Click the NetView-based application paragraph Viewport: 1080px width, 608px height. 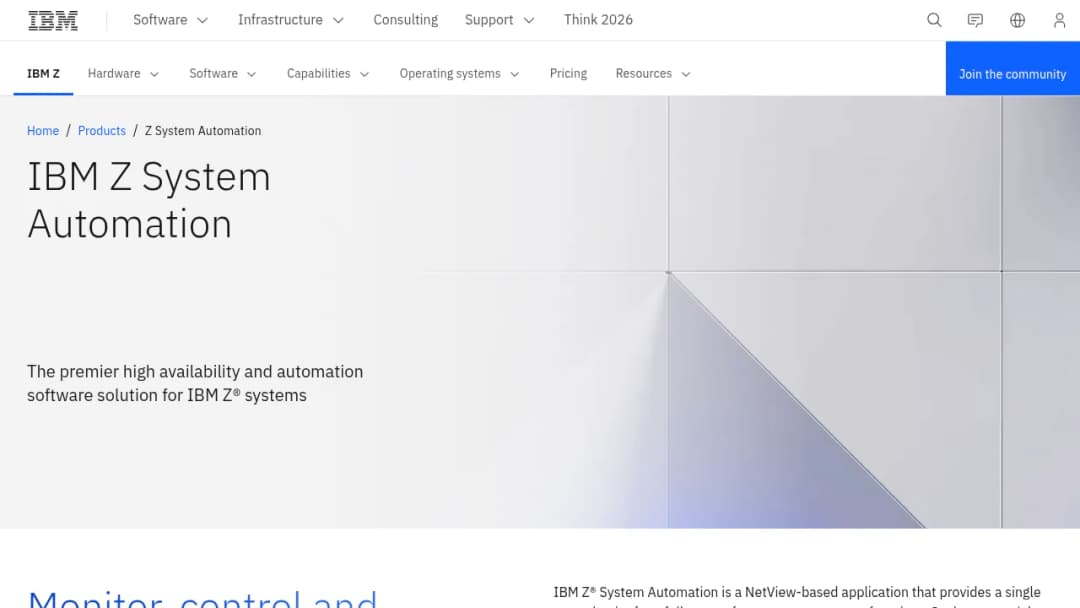pyautogui.click(x=799, y=596)
